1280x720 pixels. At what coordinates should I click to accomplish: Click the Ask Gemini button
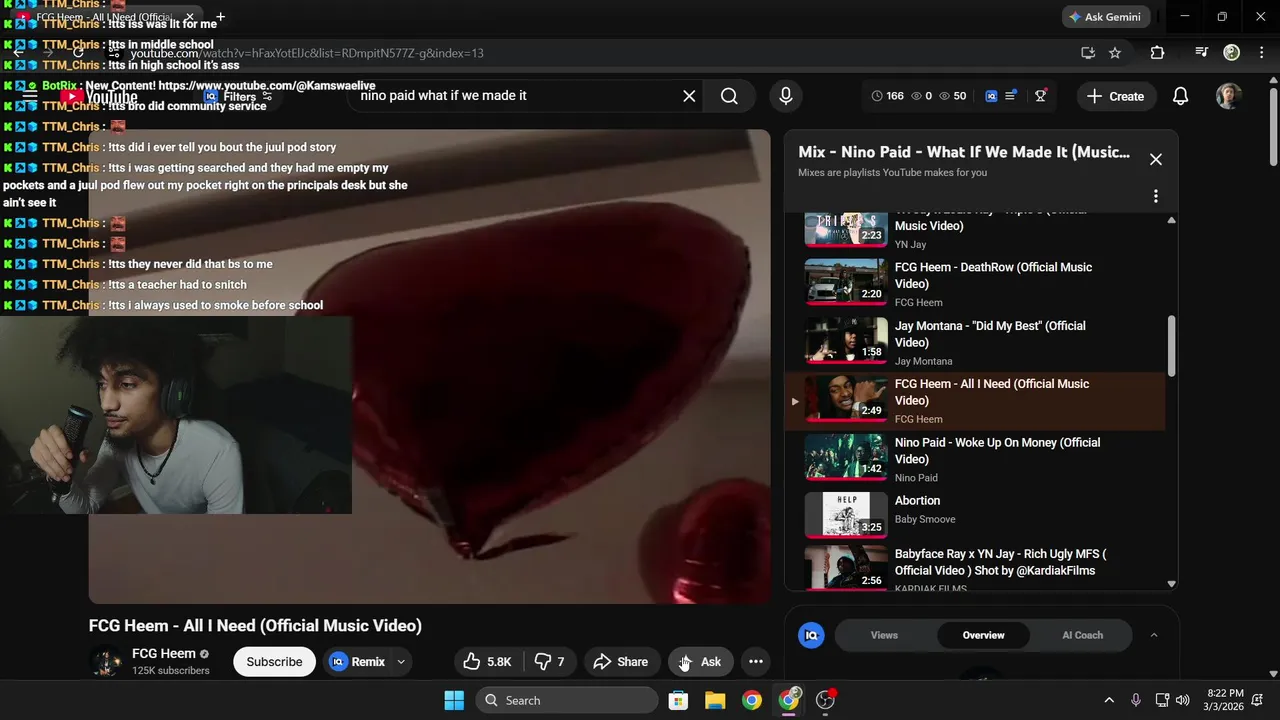(1105, 17)
